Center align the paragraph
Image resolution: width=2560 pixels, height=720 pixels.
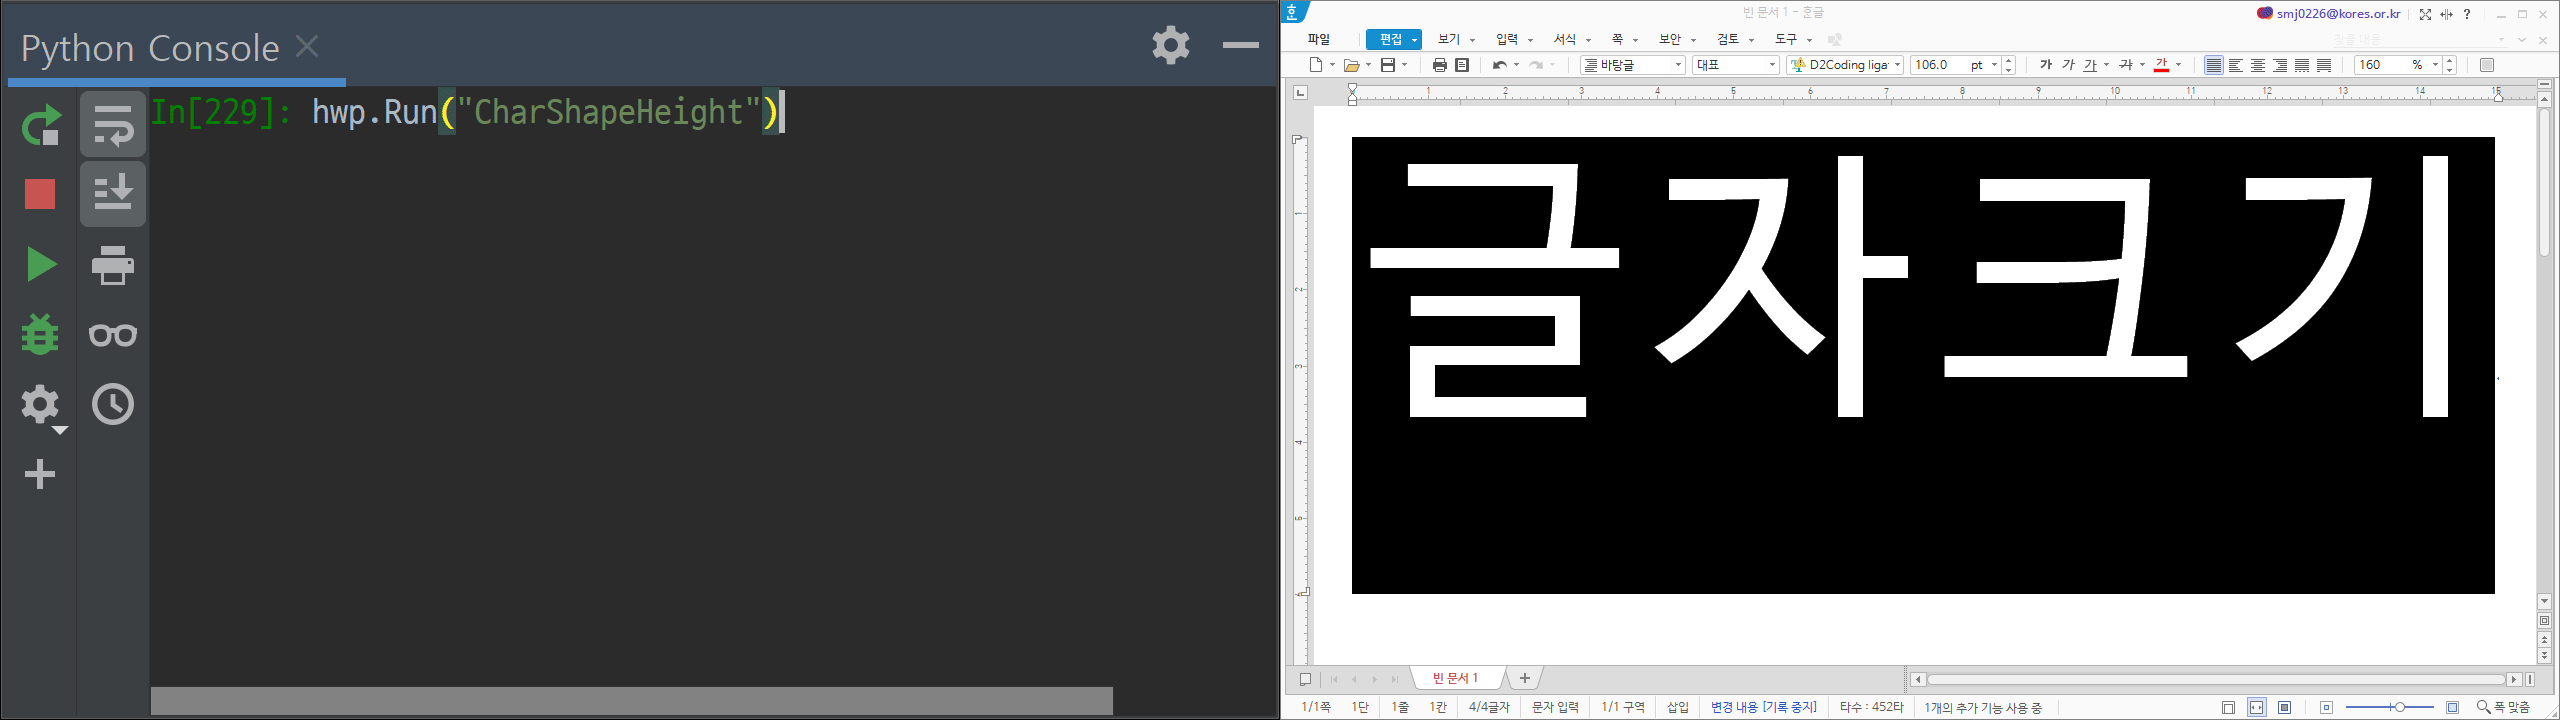tap(2258, 65)
